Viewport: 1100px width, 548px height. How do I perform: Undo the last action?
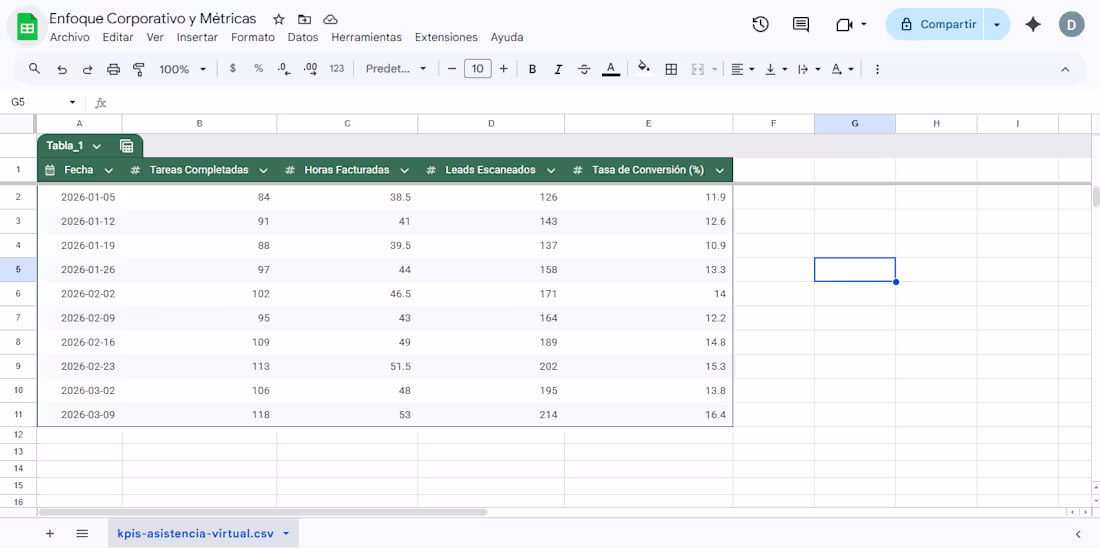(x=62, y=69)
